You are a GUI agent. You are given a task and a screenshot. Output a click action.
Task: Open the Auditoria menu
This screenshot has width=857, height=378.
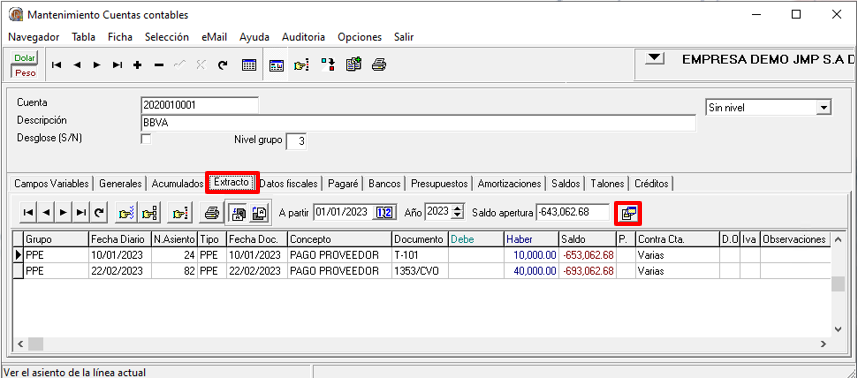point(303,37)
